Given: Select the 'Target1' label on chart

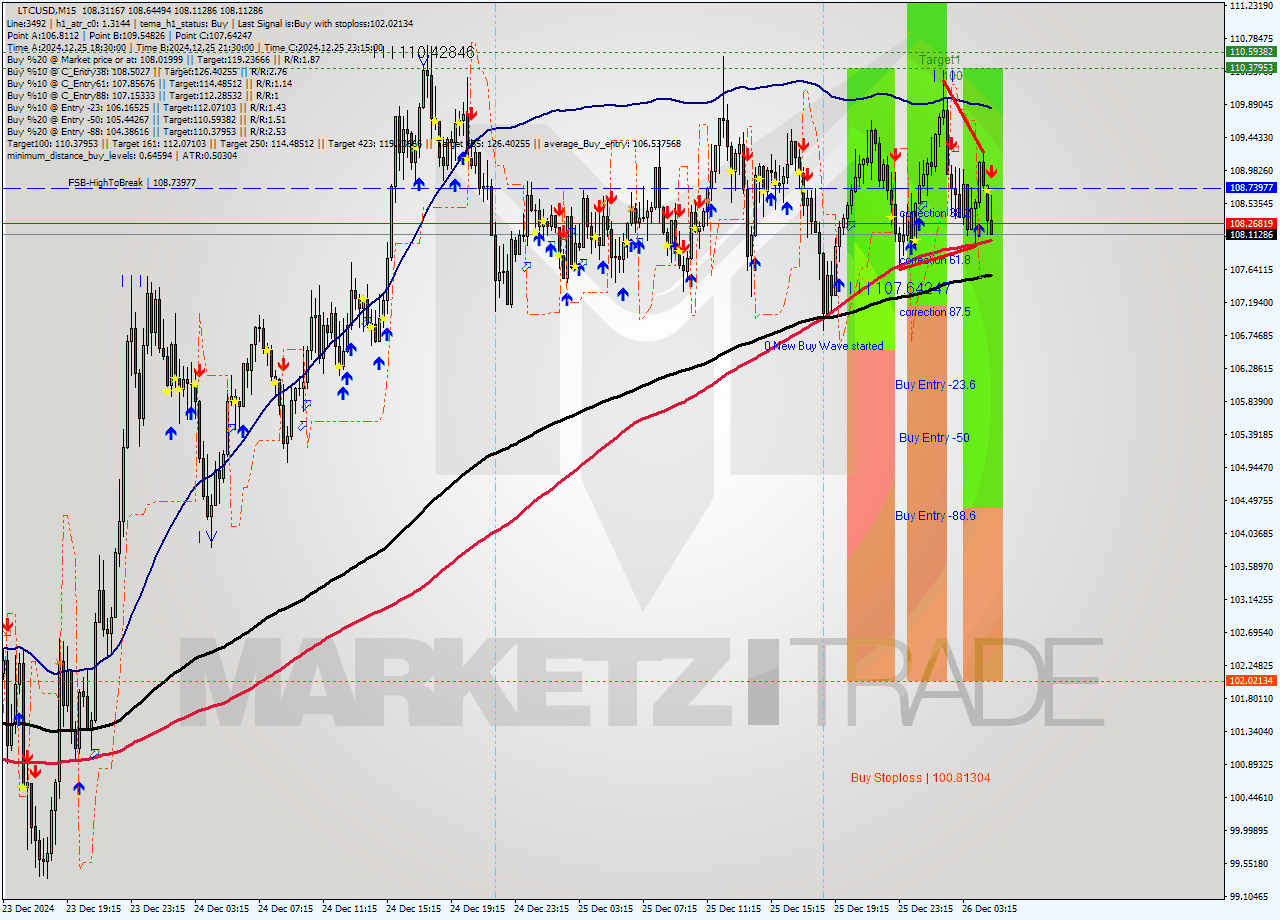Looking at the screenshot, I should [x=940, y=60].
